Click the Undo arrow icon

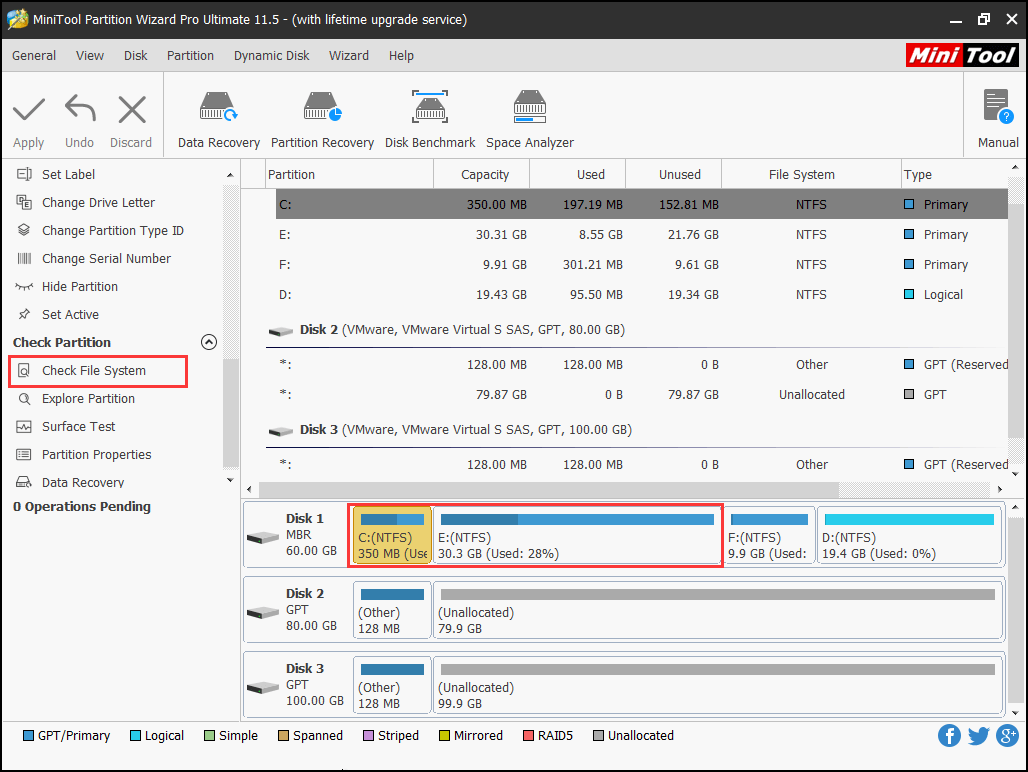(80, 109)
